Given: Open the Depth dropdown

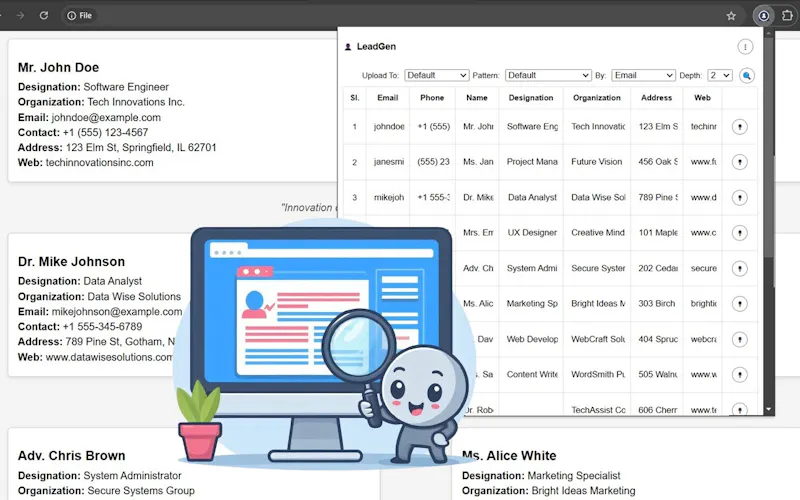Looking at the screenshot, I should (719, 76).
